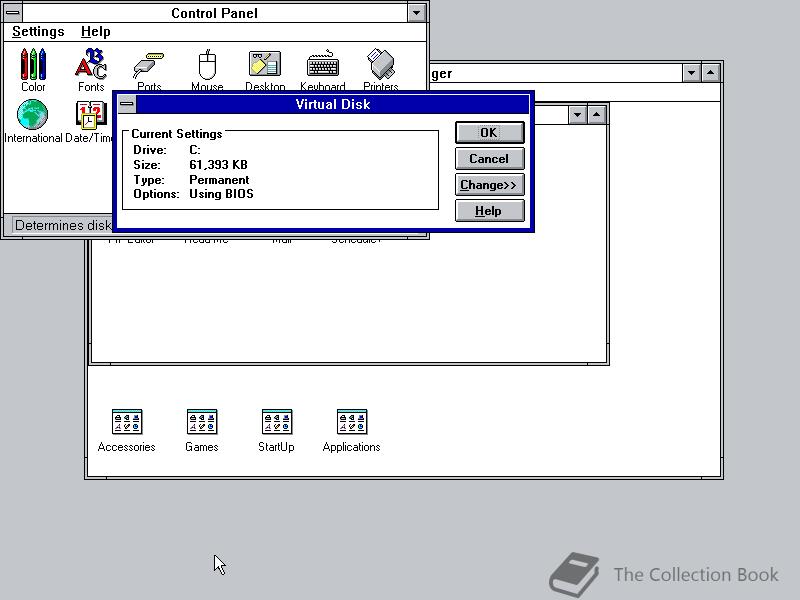Maximize the inner group window in Program Manager

[596, 115]
